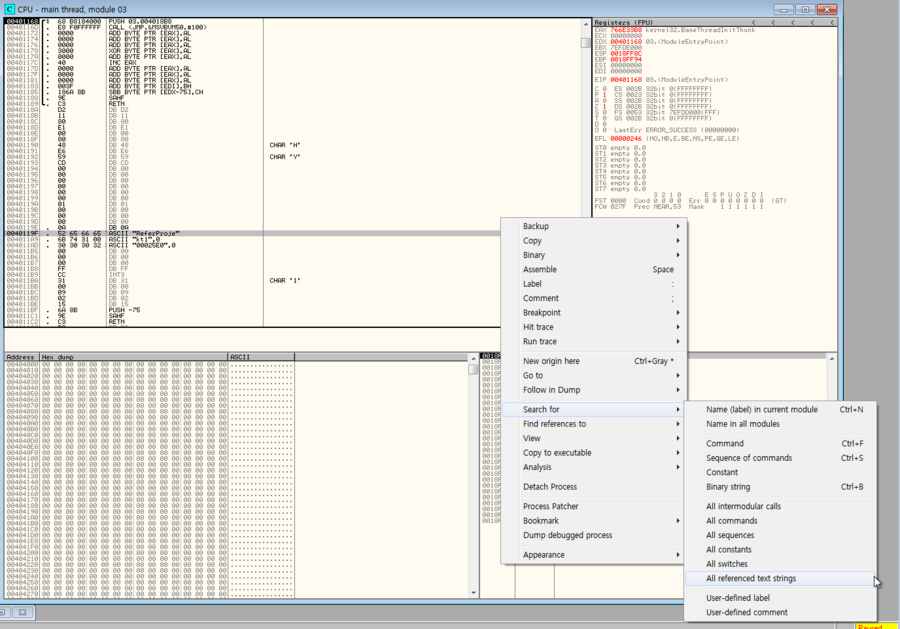Choose Sequence of commands search

pyautogui.click(x=750, y=458)
